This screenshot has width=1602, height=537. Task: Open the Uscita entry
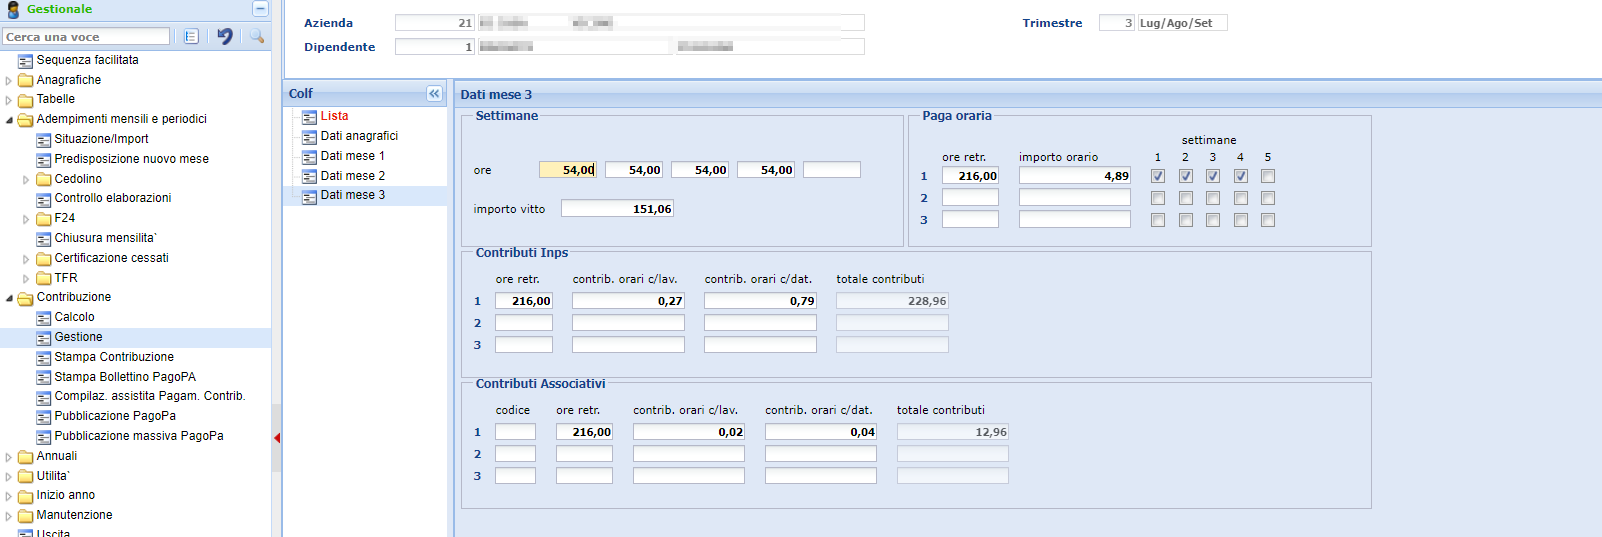click(x=53, y=532)
